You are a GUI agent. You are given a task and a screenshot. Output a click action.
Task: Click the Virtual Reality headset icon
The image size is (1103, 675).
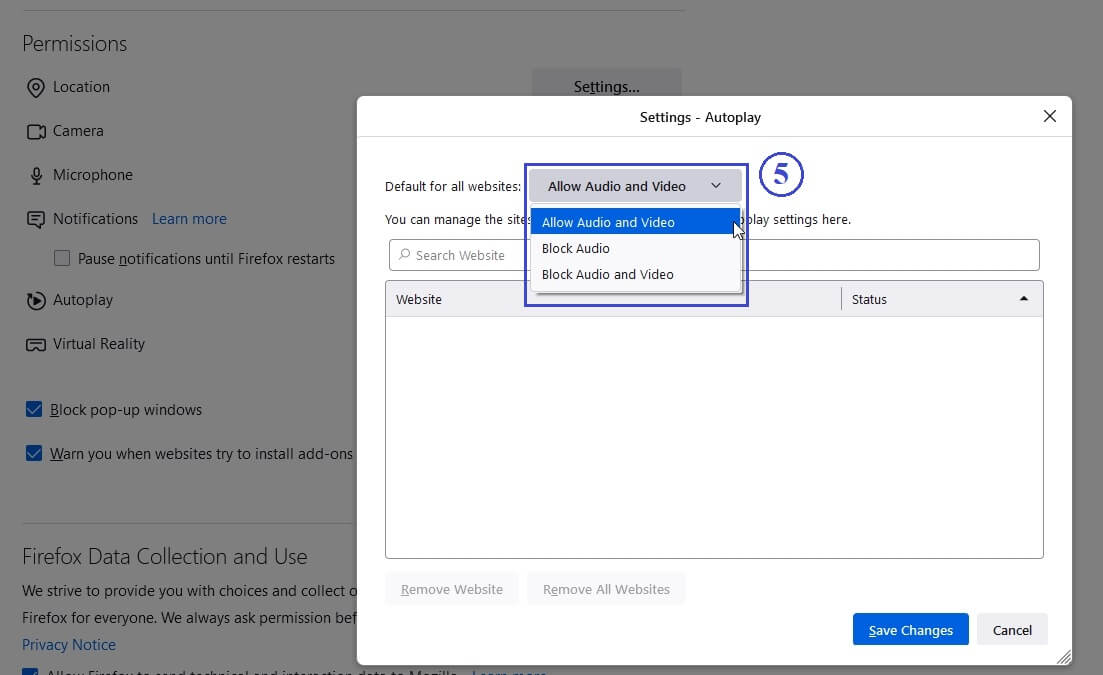[35, 345]
